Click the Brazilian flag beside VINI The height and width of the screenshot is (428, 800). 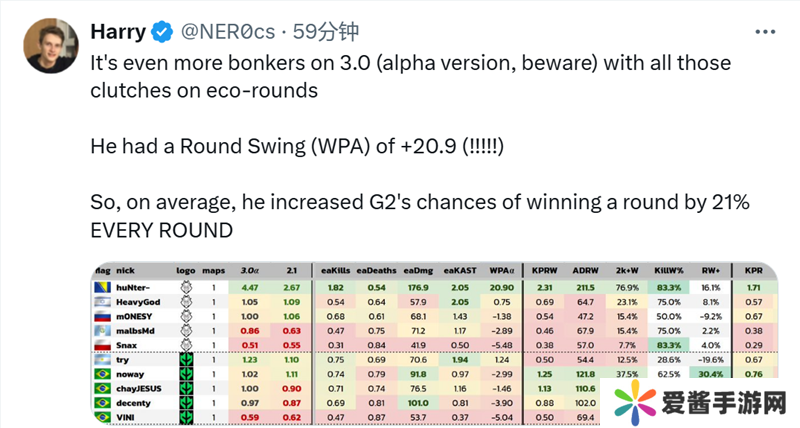[x=102, y=415]
